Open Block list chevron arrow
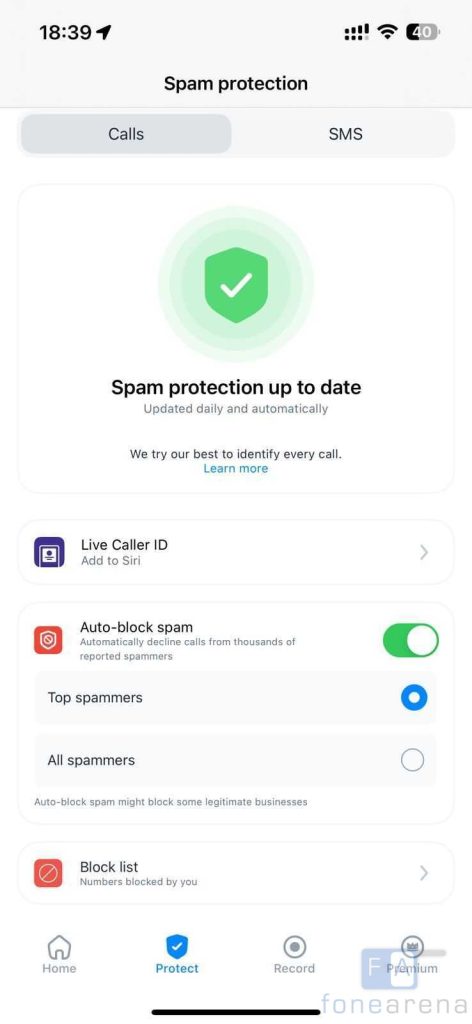 pos(424,873)
